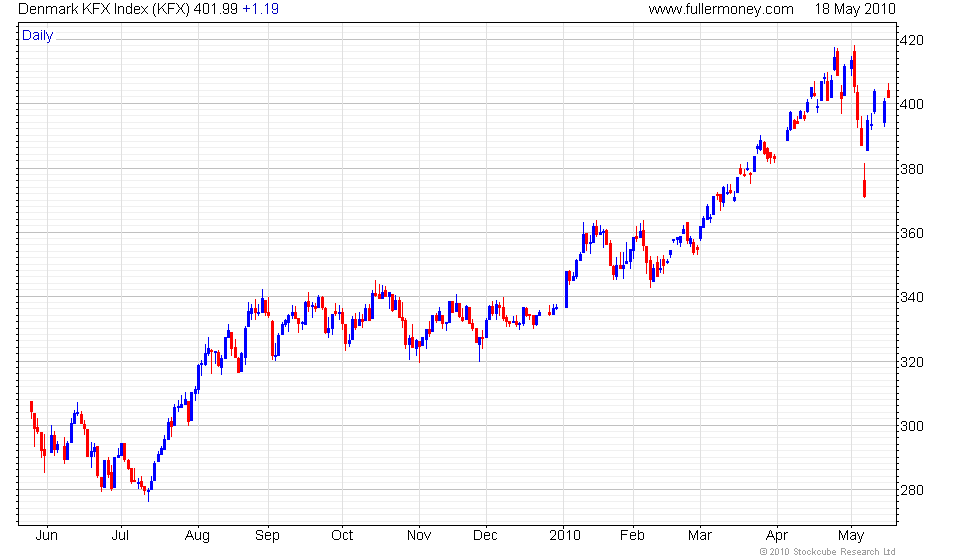This screenshot has width=980, height=560.
Task: Click the 'Jun' month axis label
Action: point(47,536)
